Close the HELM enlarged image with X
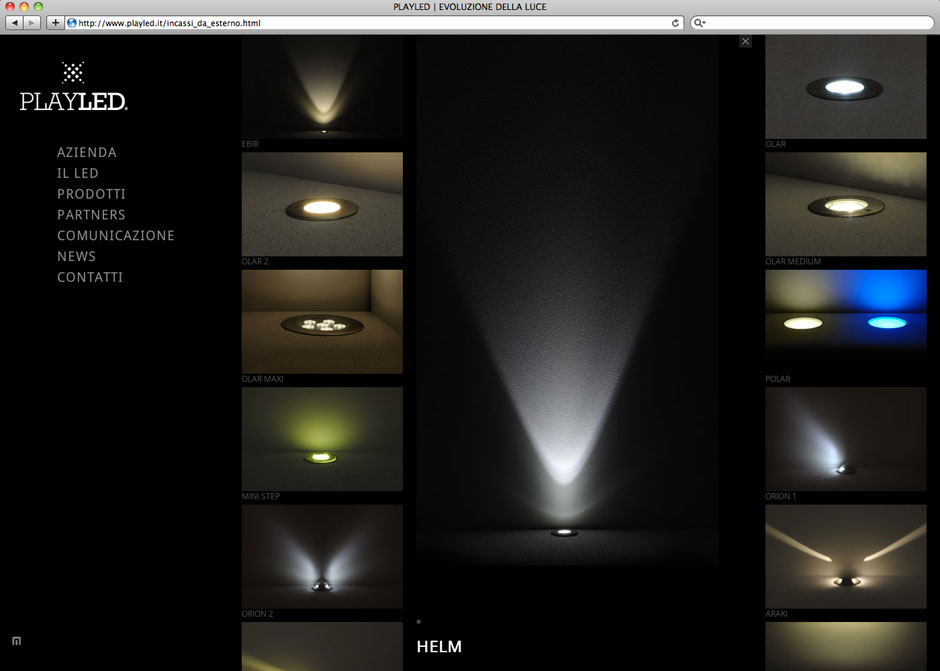The height and width of the screenshot is (671, 940). [x=745, y=41]
